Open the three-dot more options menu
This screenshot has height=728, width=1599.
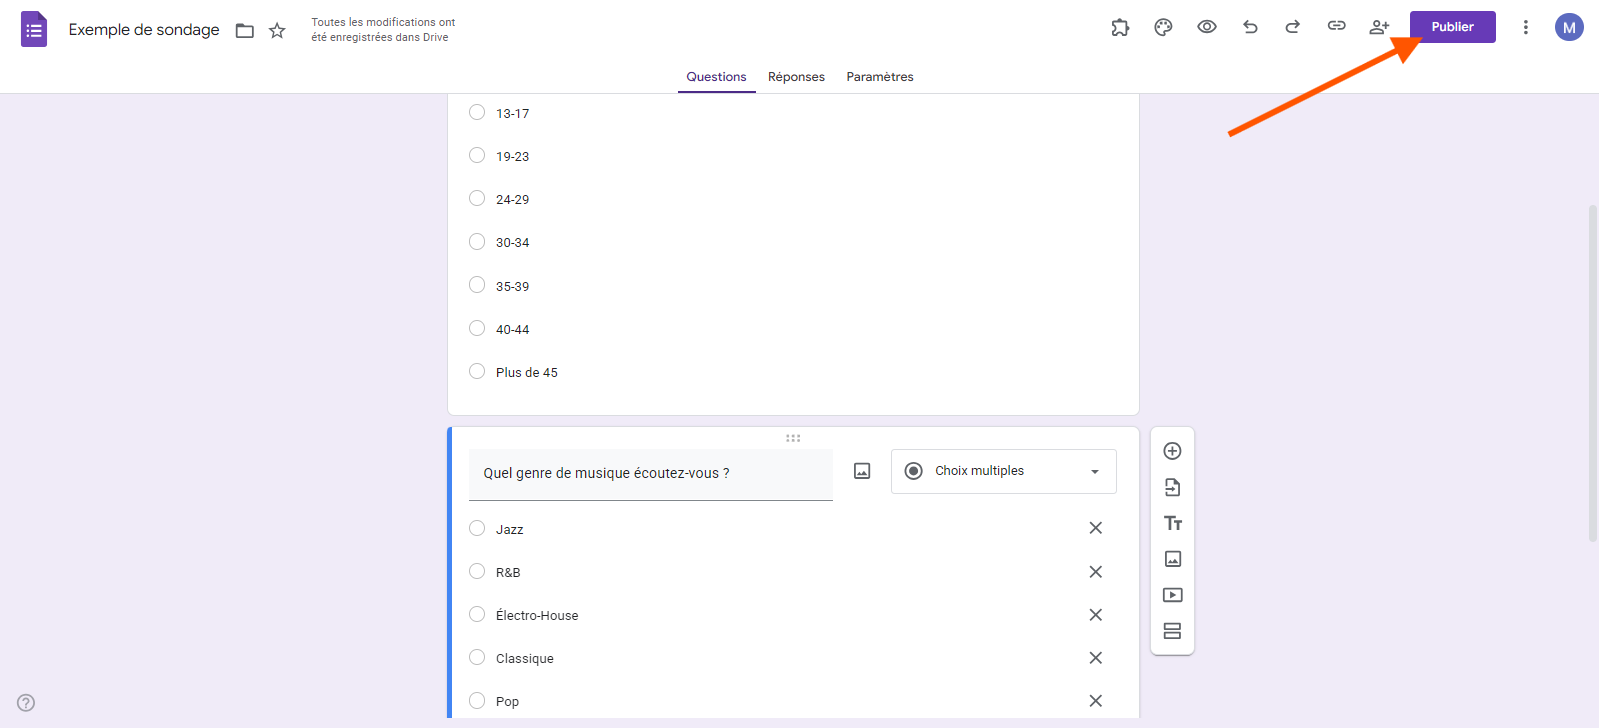coord(1525,27)
